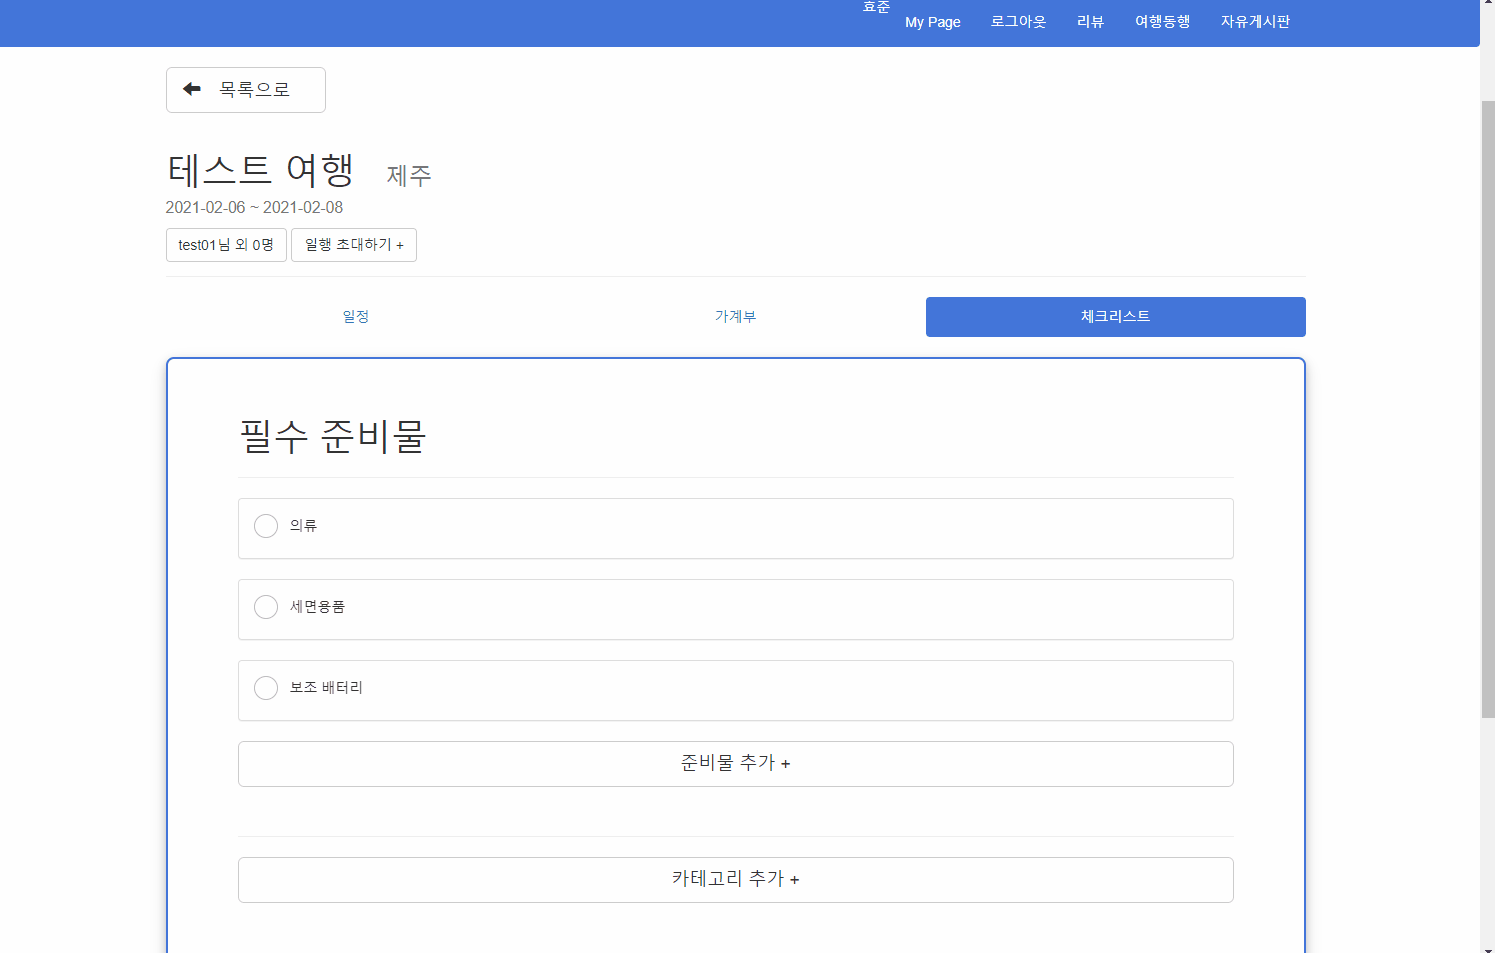1495x953 pixels.
Task: Click the date range 2021-02-06 ~ 2021-02-08
Action: pyautogui.click(x=254, y=208)
